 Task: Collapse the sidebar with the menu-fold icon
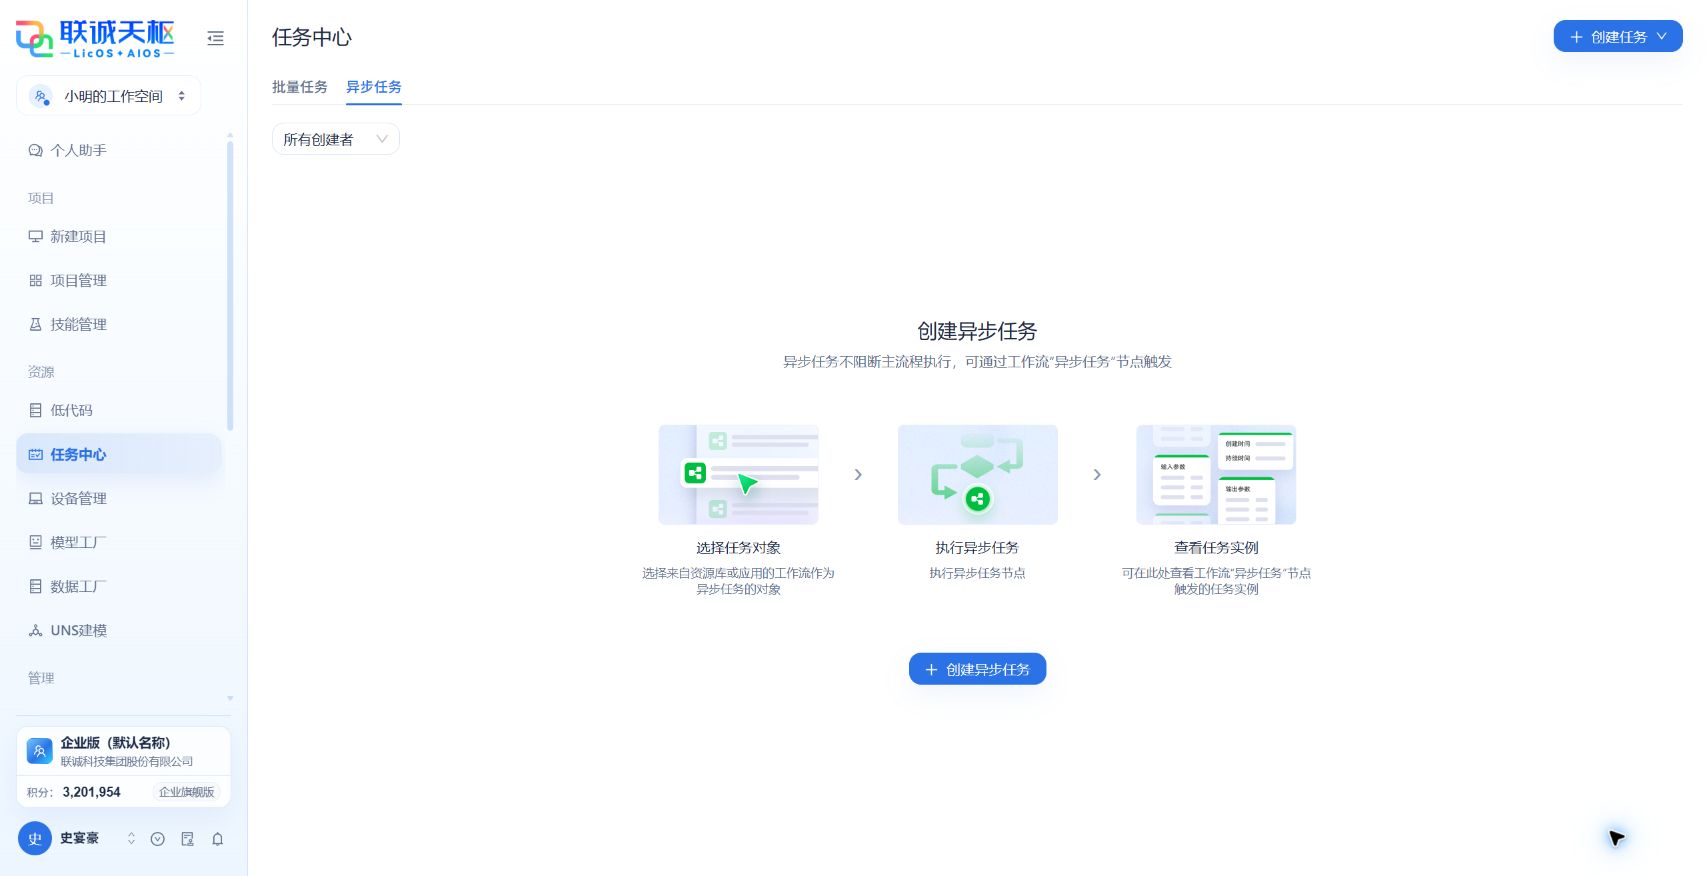tap(215, 38)
